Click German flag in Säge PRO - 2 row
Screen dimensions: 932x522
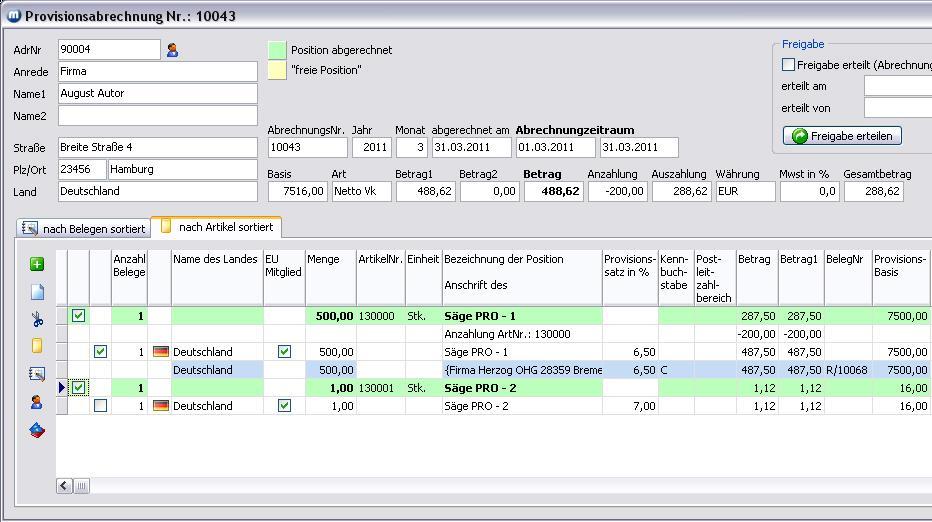pyautogui.click(x=160, y=406)
